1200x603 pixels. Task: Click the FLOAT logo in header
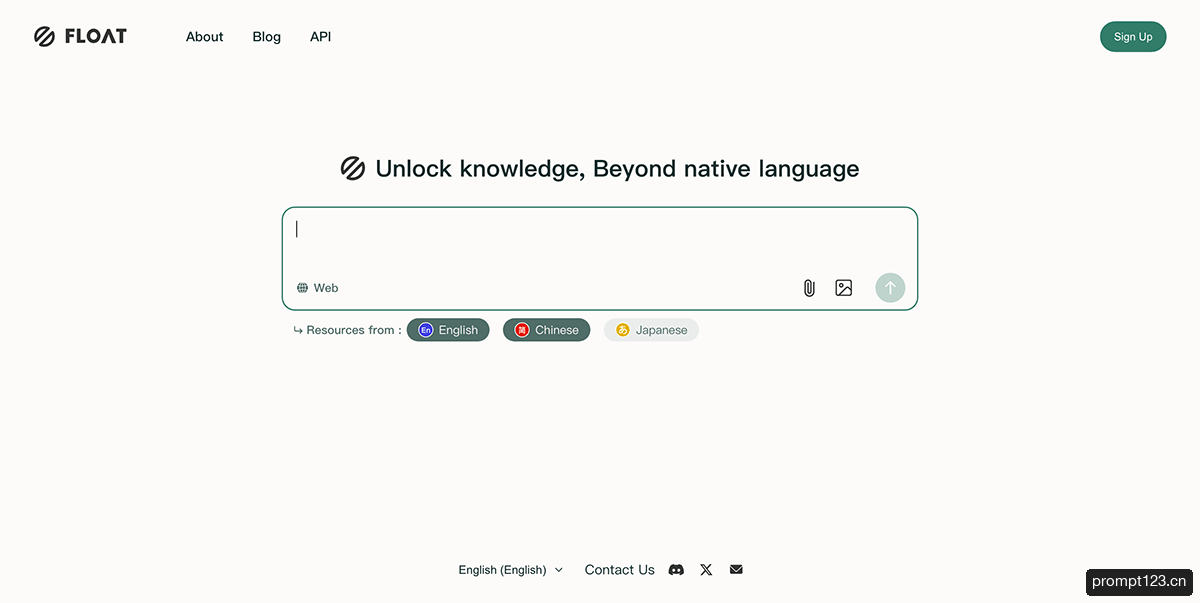pyautogui.click(x=80, y=37)
